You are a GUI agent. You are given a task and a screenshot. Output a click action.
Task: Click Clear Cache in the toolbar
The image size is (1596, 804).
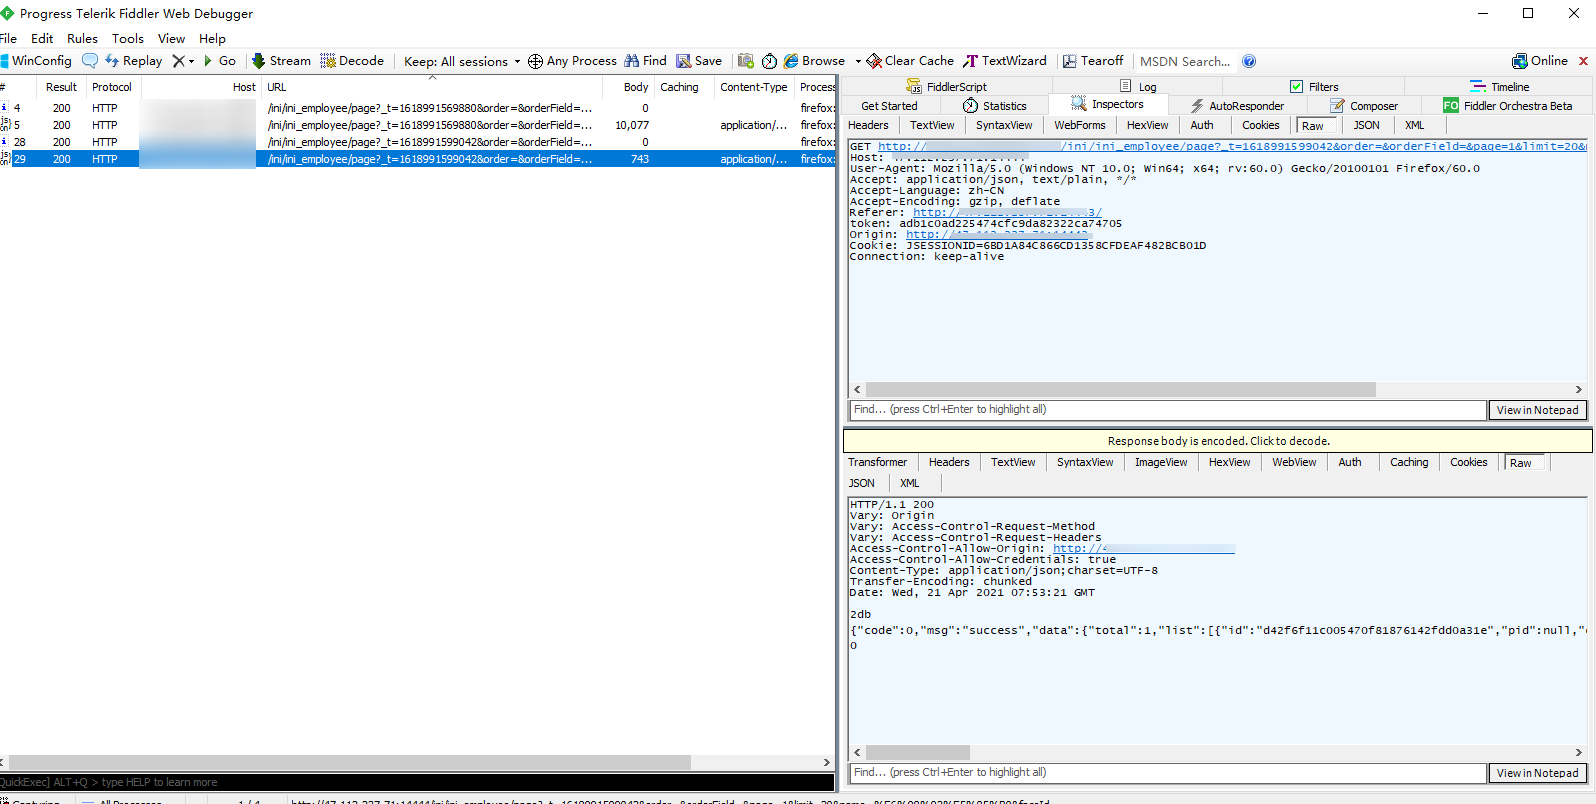tap(910, 61)
